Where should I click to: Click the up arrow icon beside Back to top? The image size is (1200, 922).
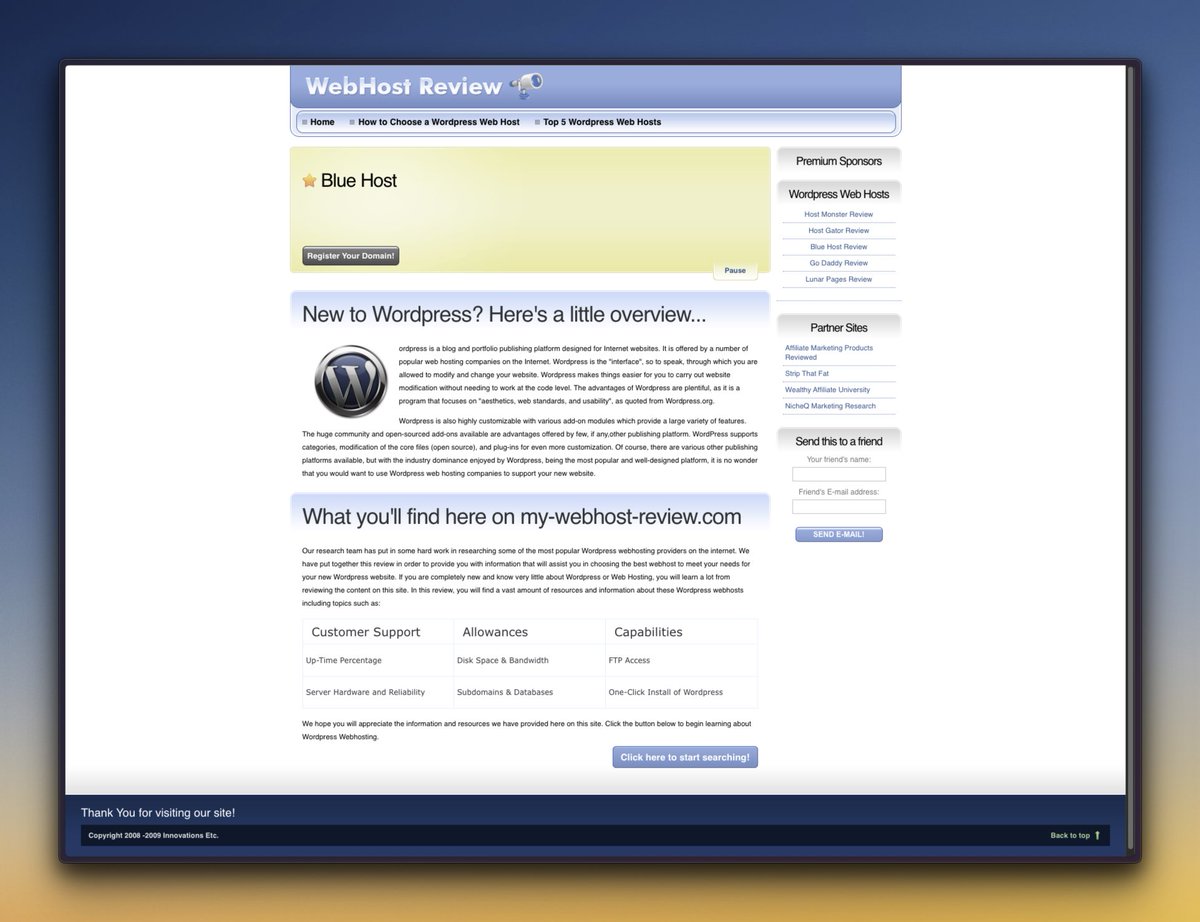1097,835
